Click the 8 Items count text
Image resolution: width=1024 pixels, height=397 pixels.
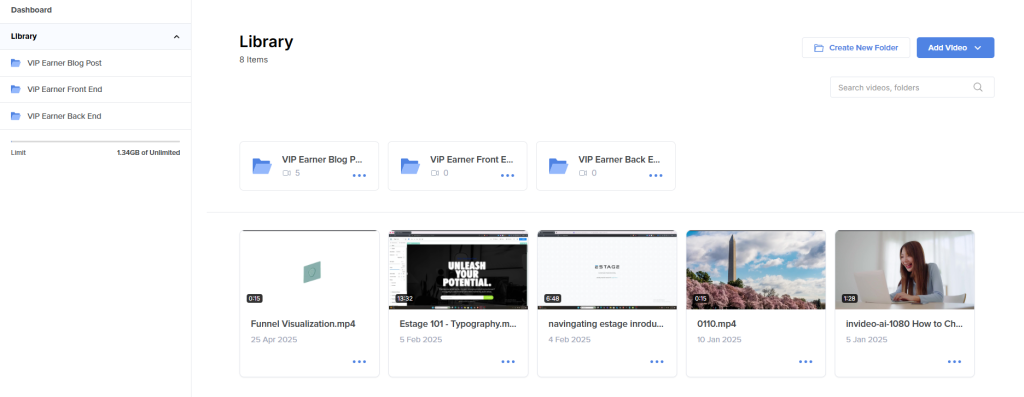[x=253, y=60]
